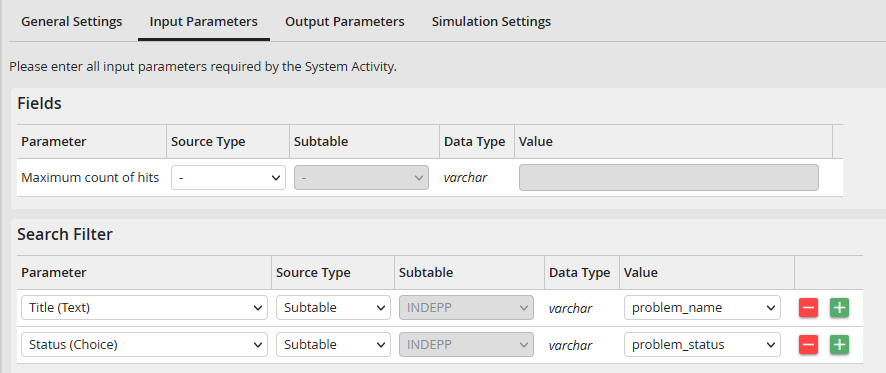
Task: Add a row after Status (Choice)
Action: click(x=839, y=345)
